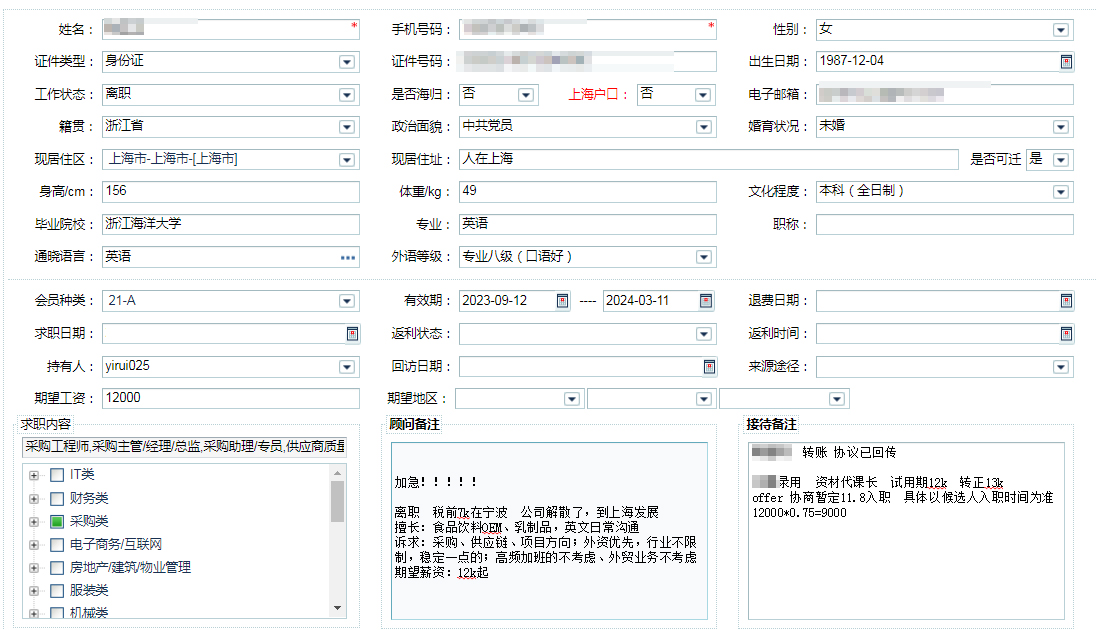
Task: Open the 工作状态 dropdown
Action: pyautogui.click(x=347, y=95)
